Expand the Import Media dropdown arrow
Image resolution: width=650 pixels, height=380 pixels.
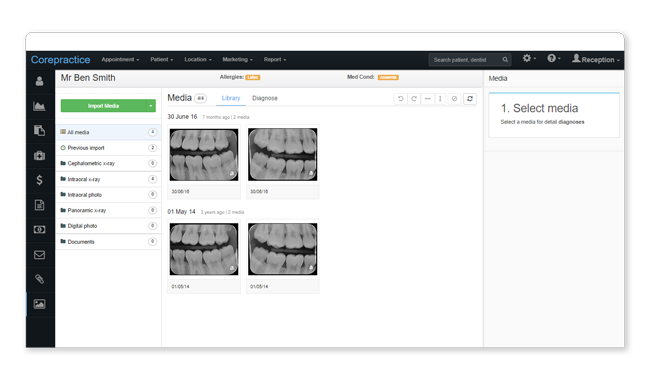tap(150, 106)
